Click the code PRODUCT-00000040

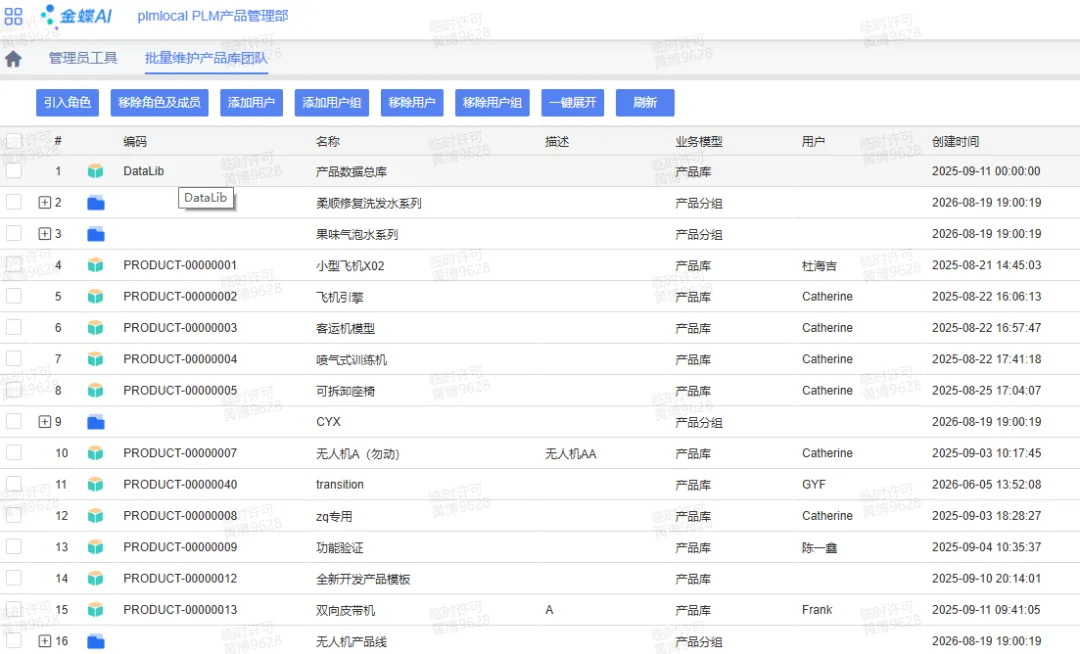point(180,485)
